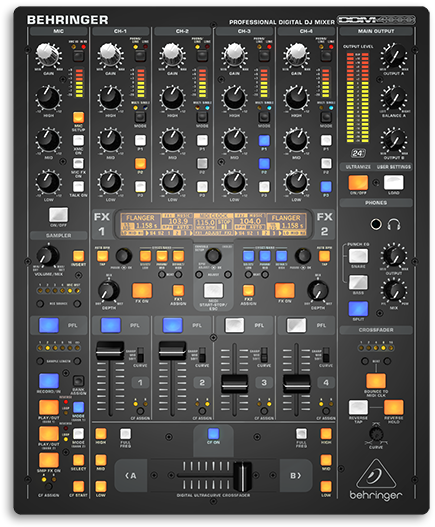Click the channel 1 volume fader
This screenshot has width=435, height=527.
(x=110, y=350)
